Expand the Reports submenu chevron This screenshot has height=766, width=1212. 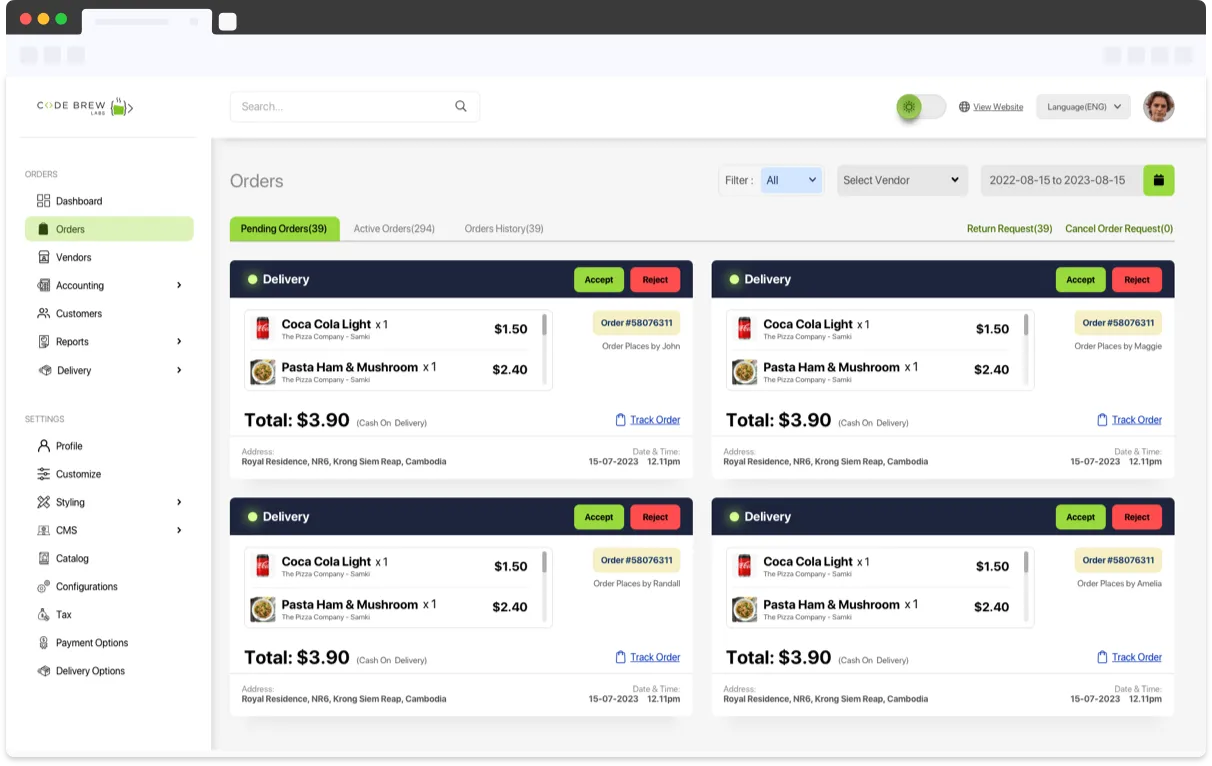tap(179, 341)
